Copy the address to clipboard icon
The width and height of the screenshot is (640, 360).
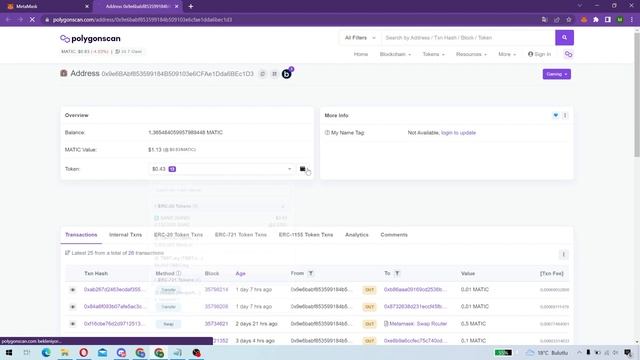click(x=262, y=74)
